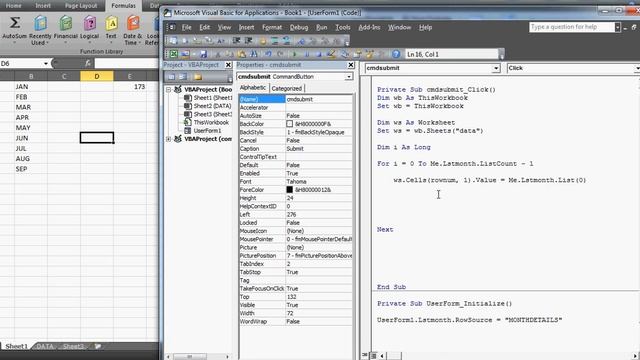Open Find with the binoculars icon
Viewport: 640px width, 360px height.
tap(253, 54)
